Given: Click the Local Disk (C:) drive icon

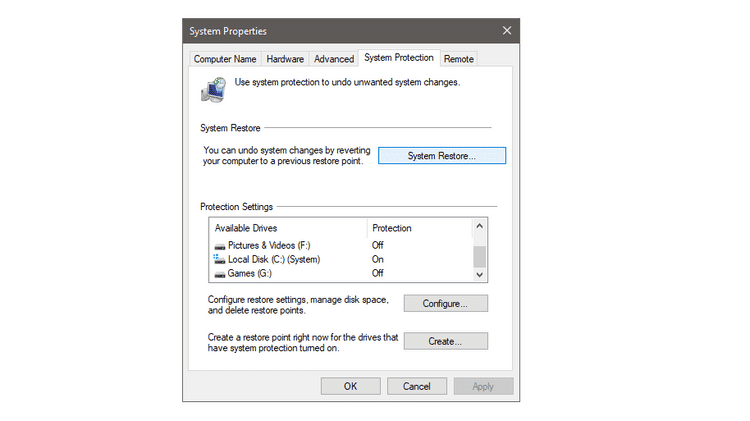Looking at the screenshot, I should tap(219, 259).
